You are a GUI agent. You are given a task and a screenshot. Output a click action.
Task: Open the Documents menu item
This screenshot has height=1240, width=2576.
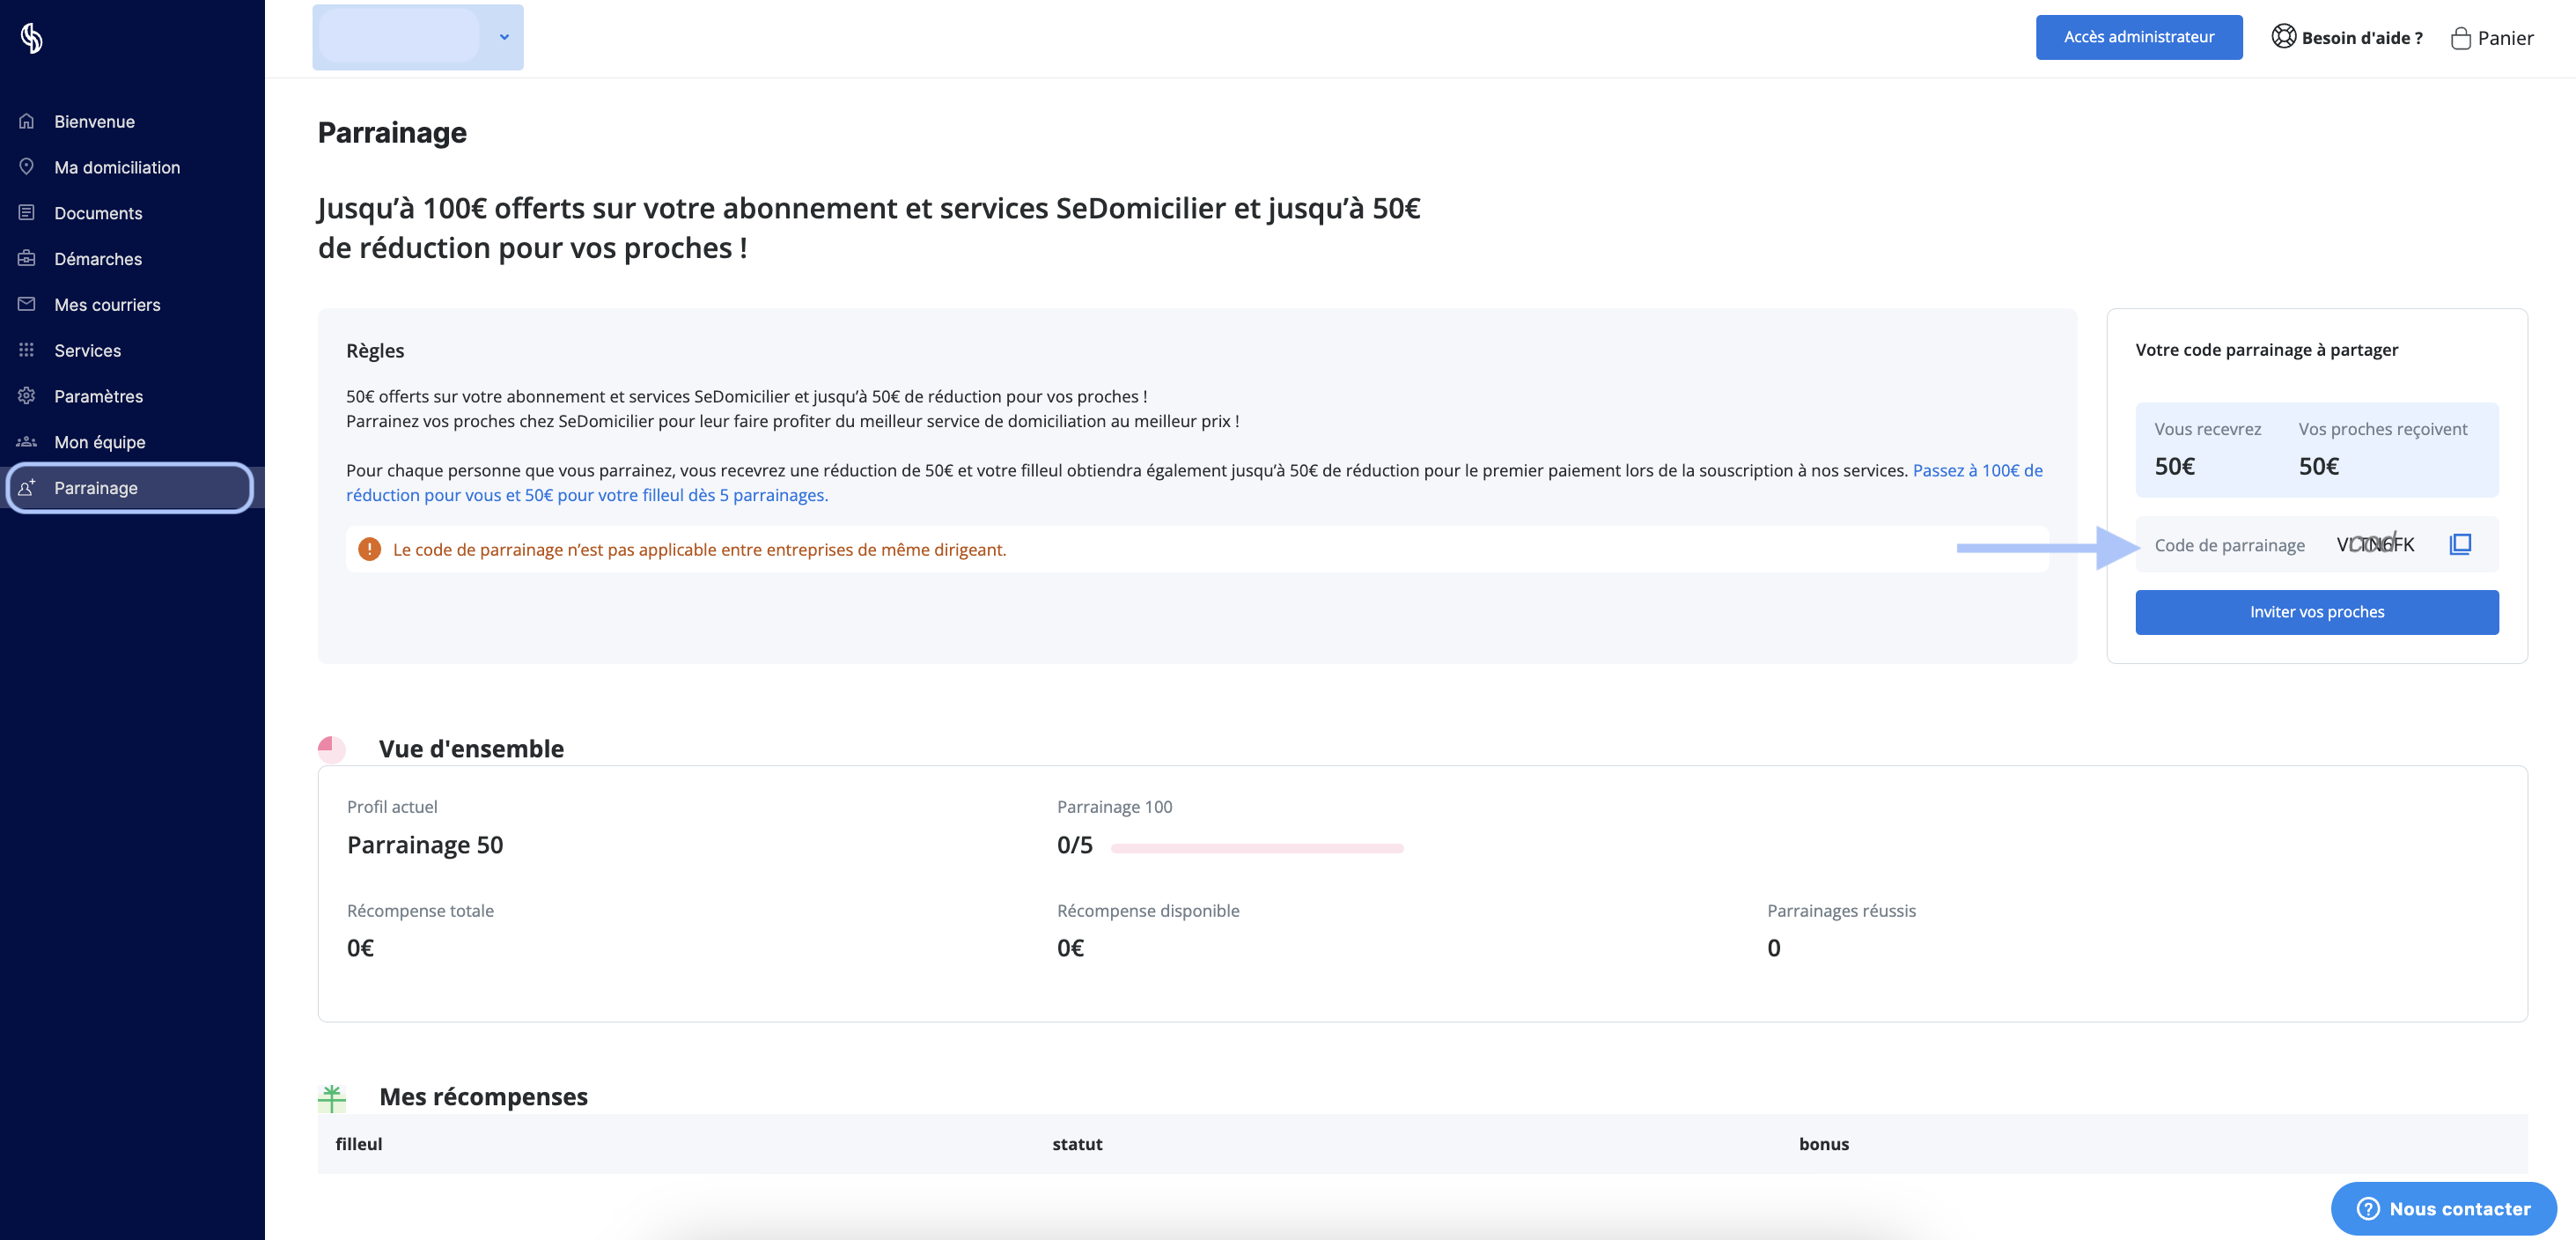point(98,213)
